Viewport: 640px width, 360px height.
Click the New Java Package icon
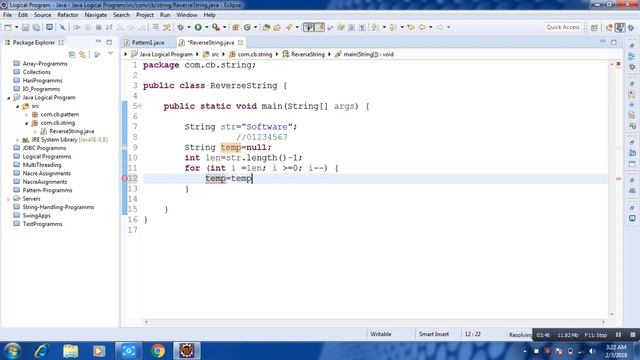[236, 27]
